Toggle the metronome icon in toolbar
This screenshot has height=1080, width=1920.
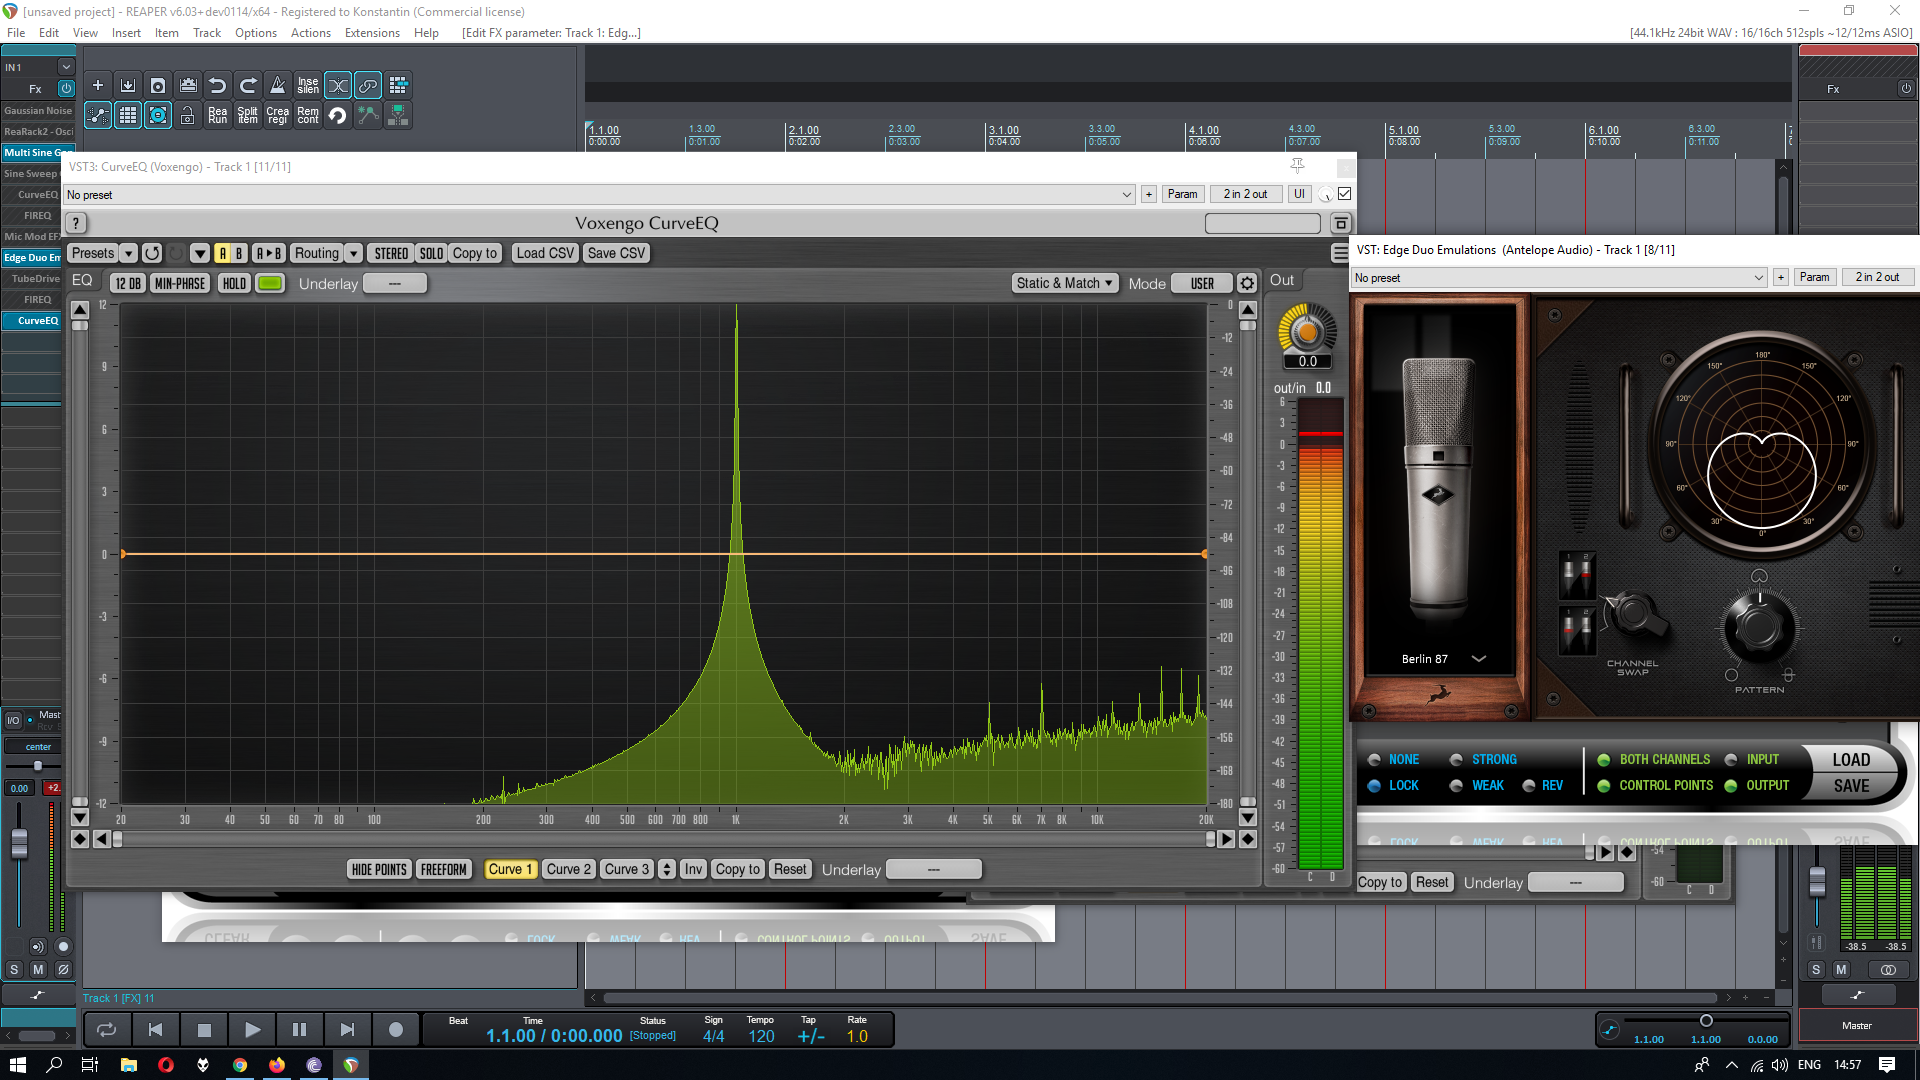pos(278,86)
